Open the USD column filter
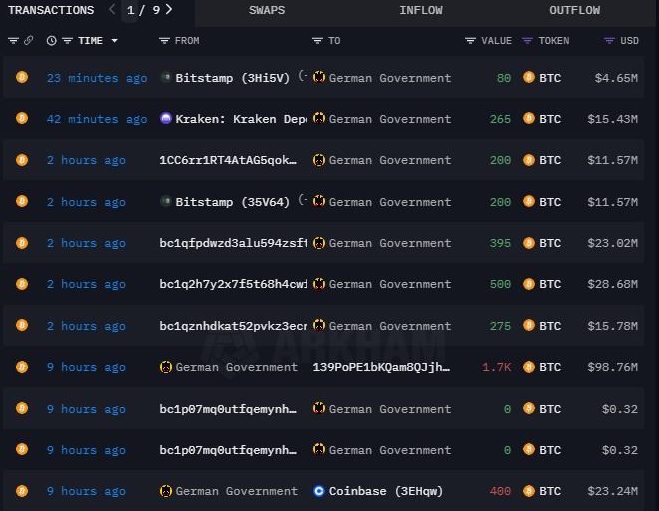This screenshot has width=659, height=511. pos(609,41)
